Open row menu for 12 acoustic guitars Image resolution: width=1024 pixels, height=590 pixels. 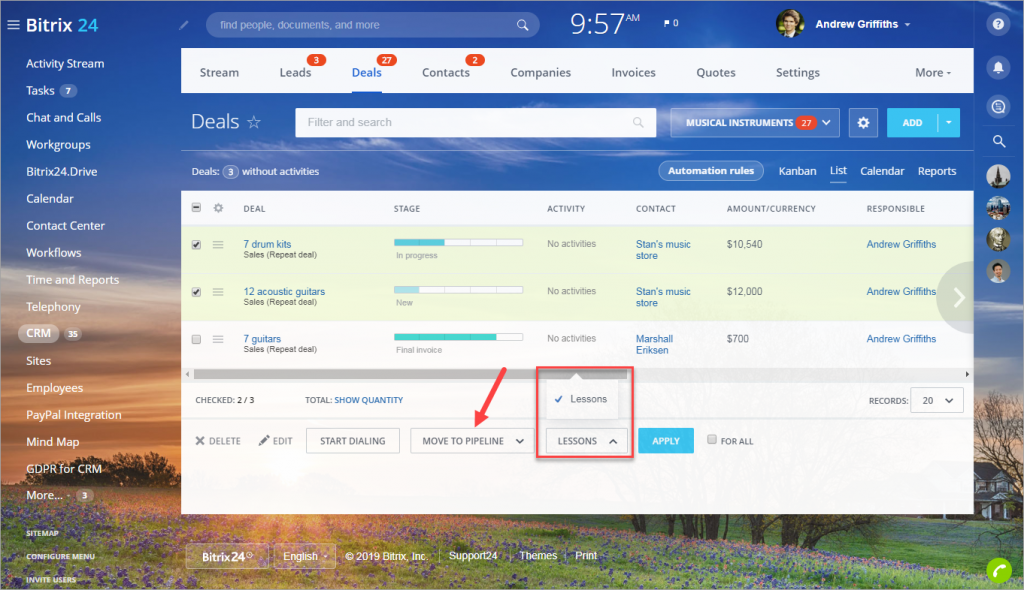pyautogui.click(x=218, y=292)
